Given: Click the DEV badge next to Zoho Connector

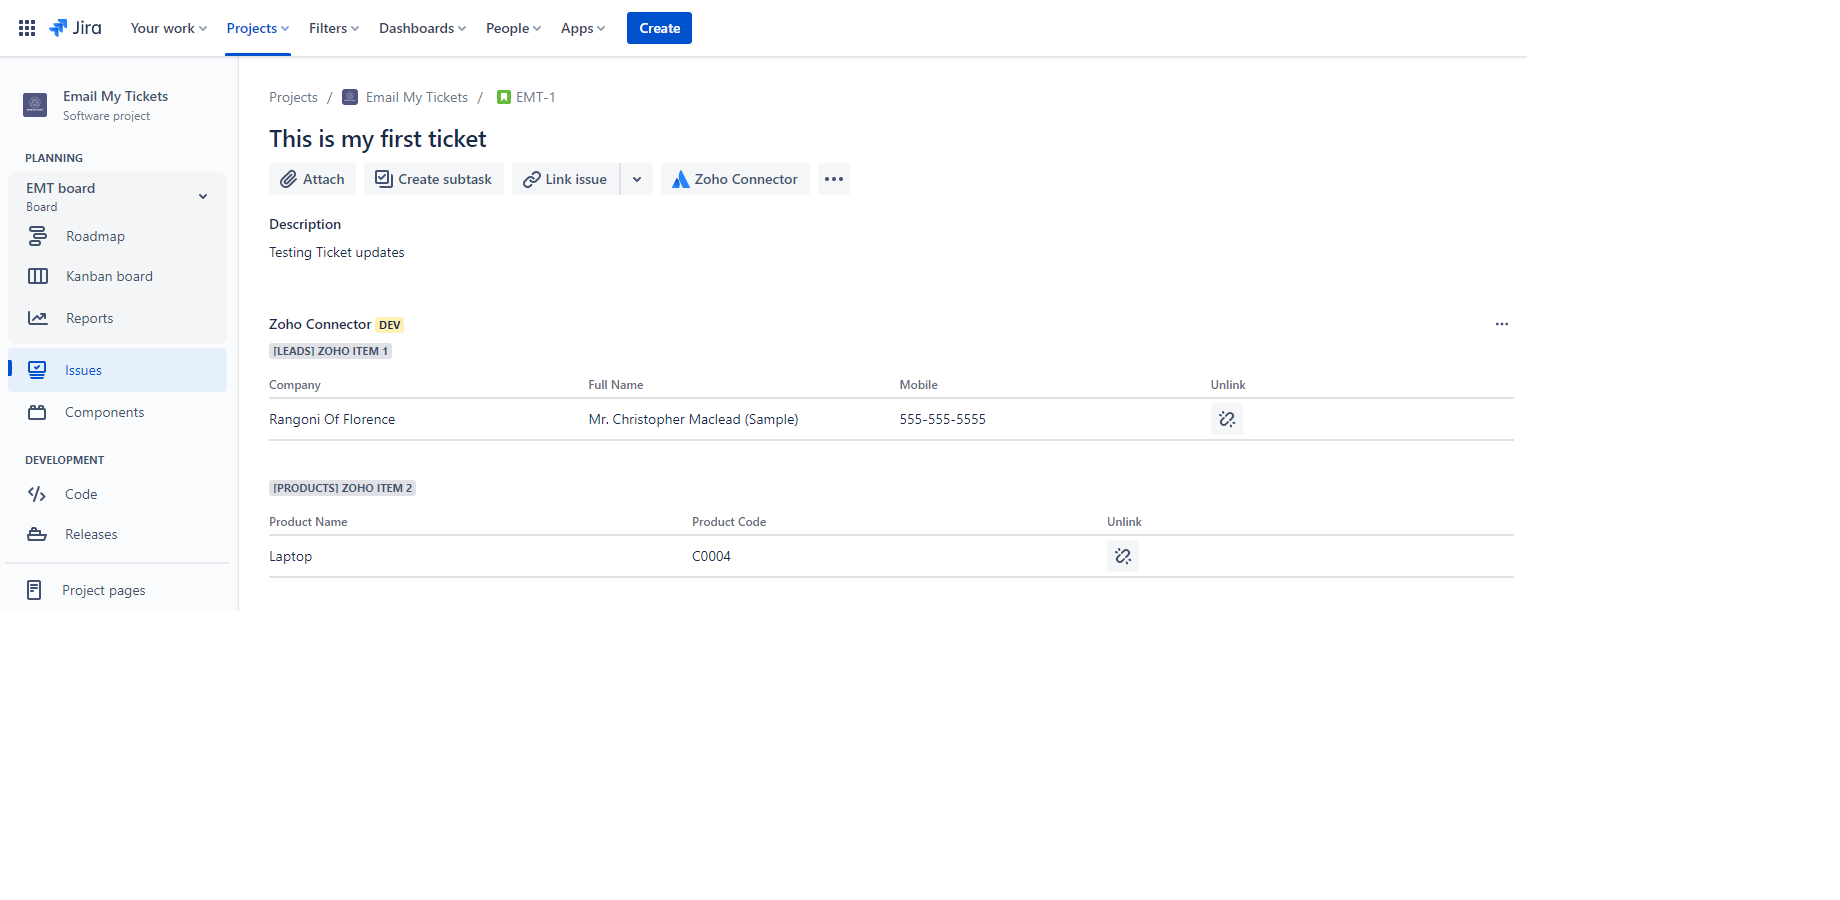Looking at the screenshot, I should (x=390, y=325).
